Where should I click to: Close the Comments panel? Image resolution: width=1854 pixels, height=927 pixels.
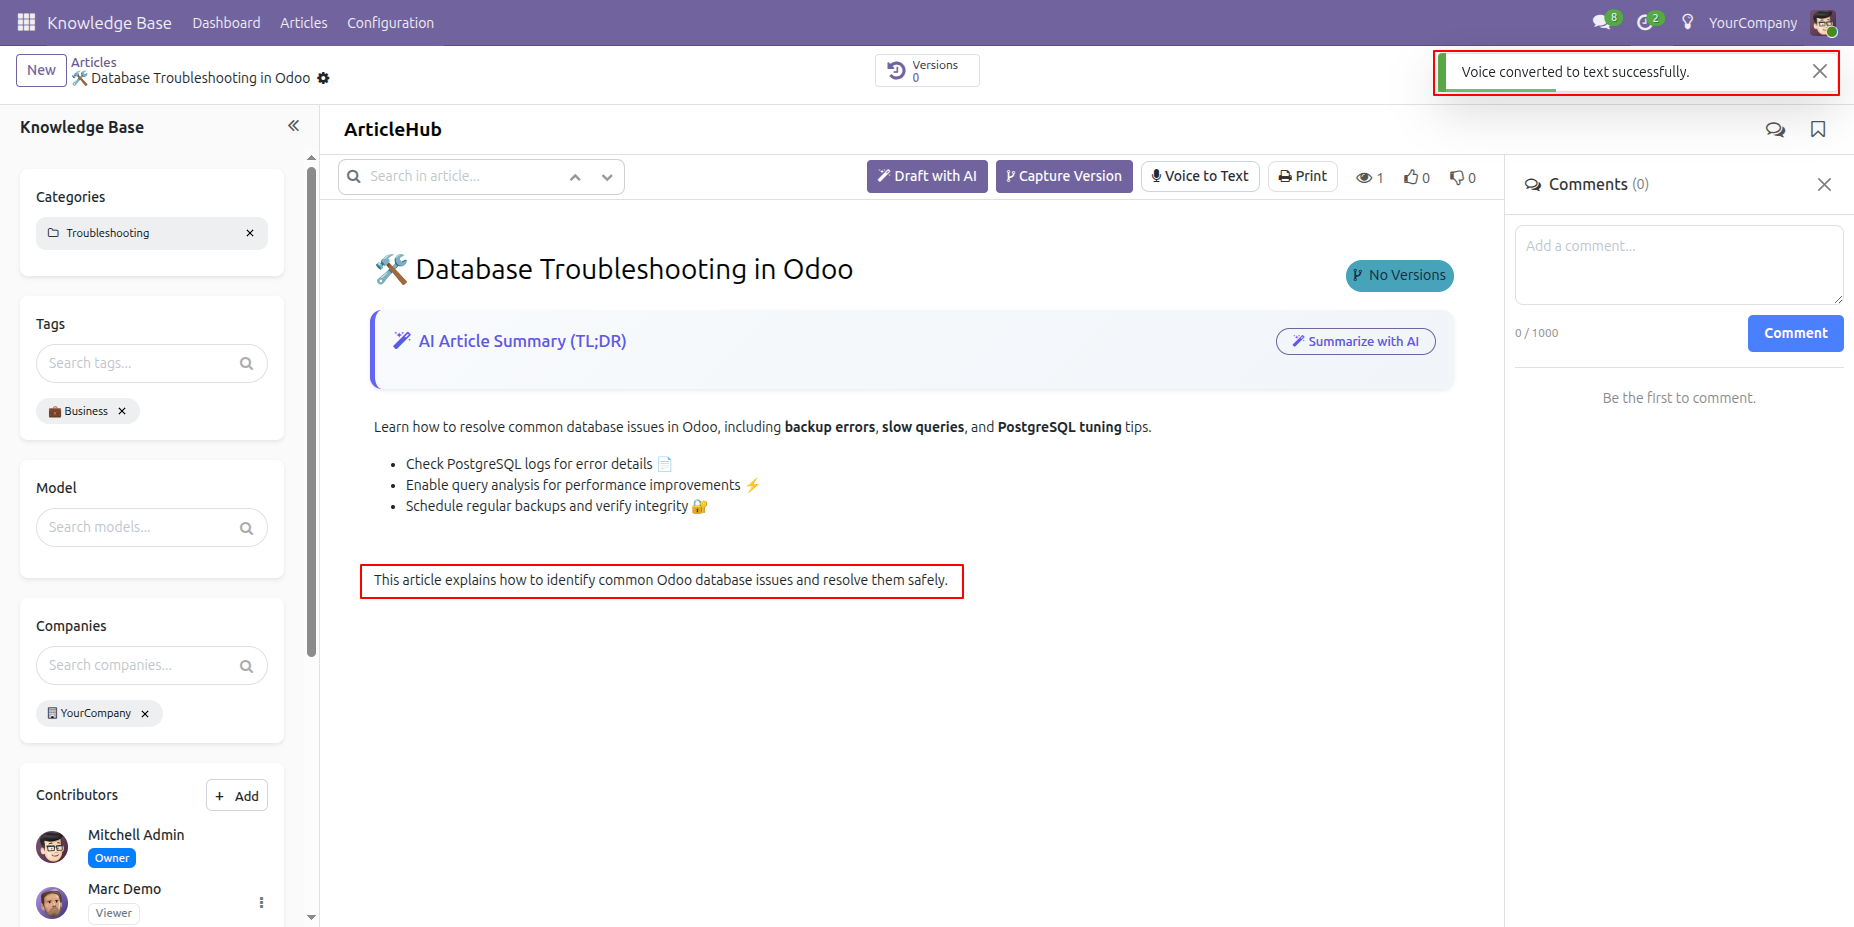coord(1824,184)
